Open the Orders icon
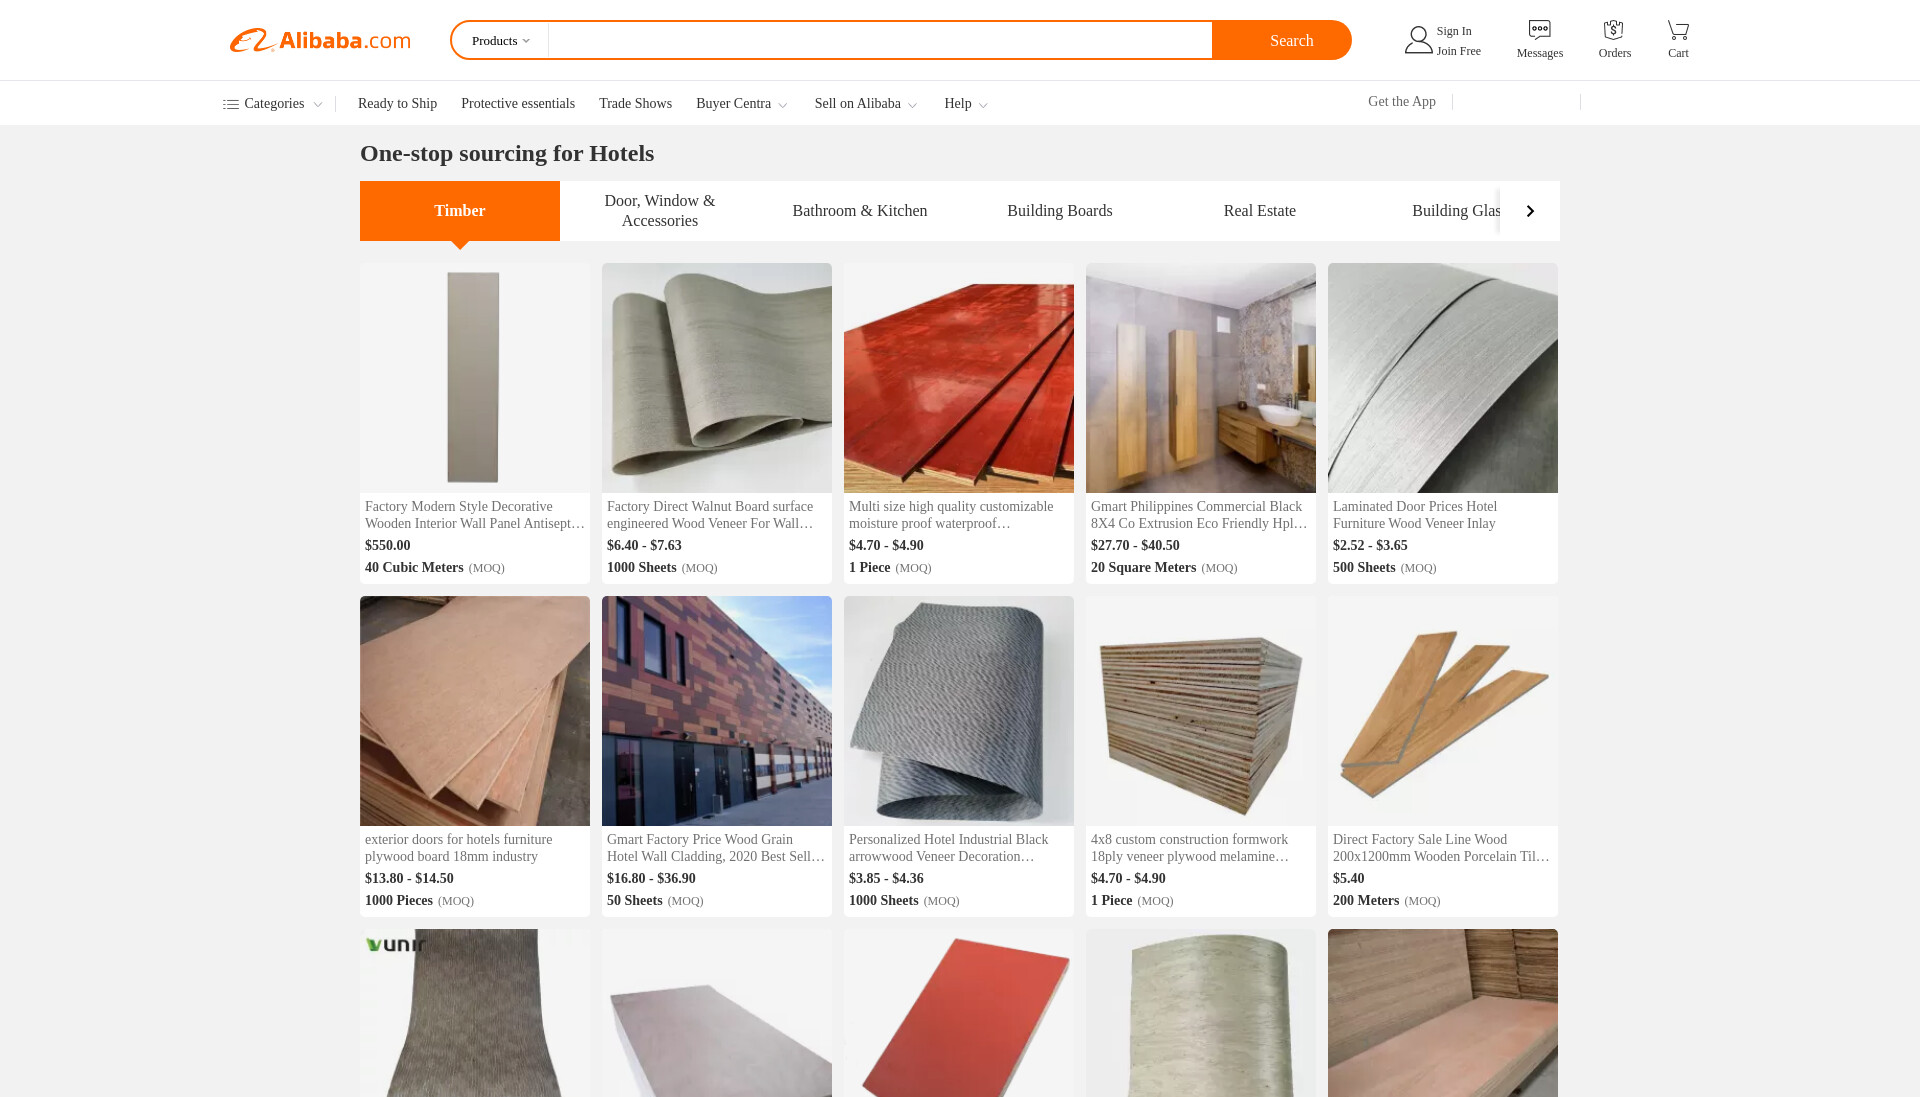 1614,30
